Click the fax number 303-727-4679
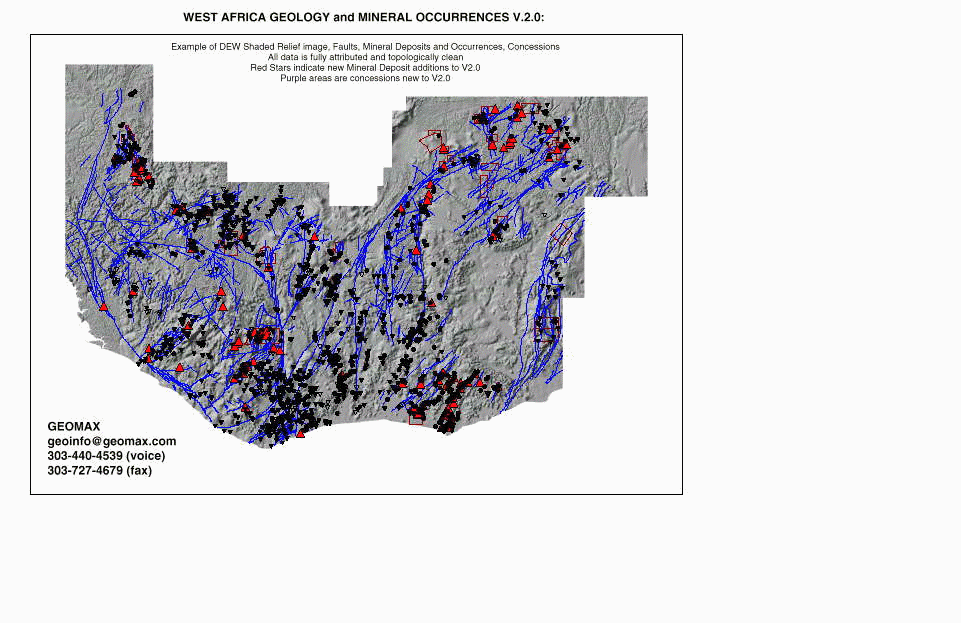The width and height of the screenshot is (961, 623). click(99, 470)
